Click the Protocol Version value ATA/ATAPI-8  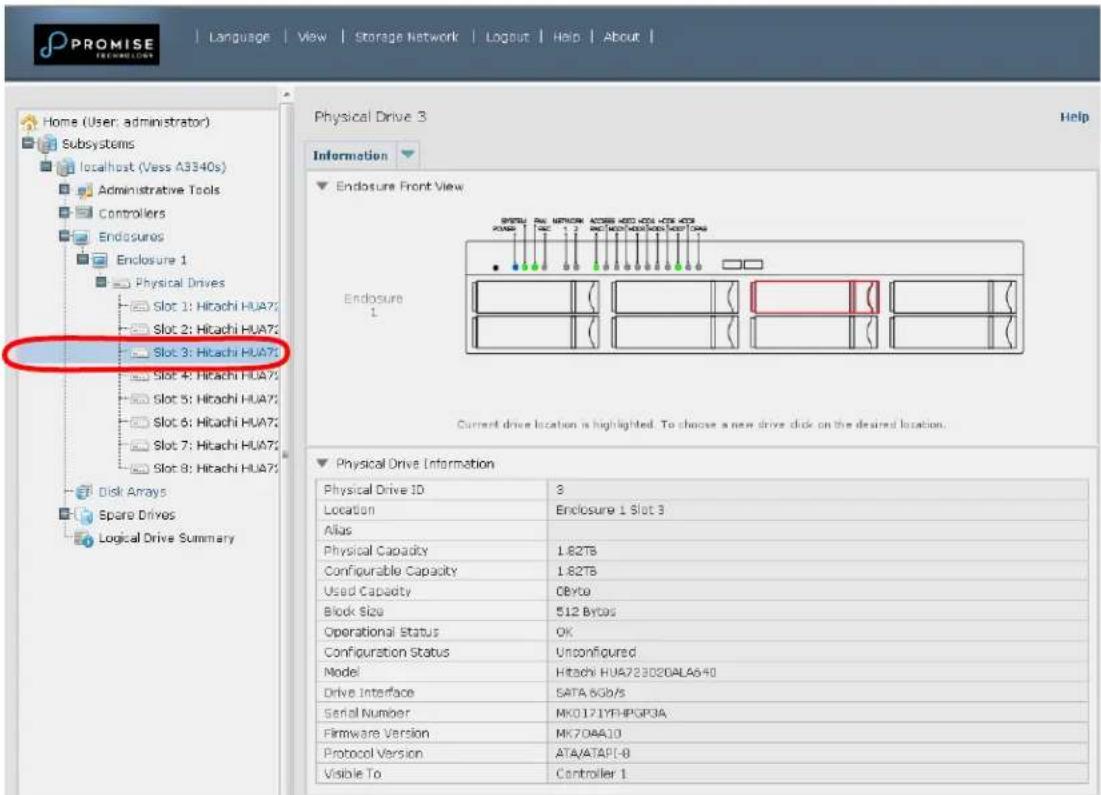[x=593, y=754]
